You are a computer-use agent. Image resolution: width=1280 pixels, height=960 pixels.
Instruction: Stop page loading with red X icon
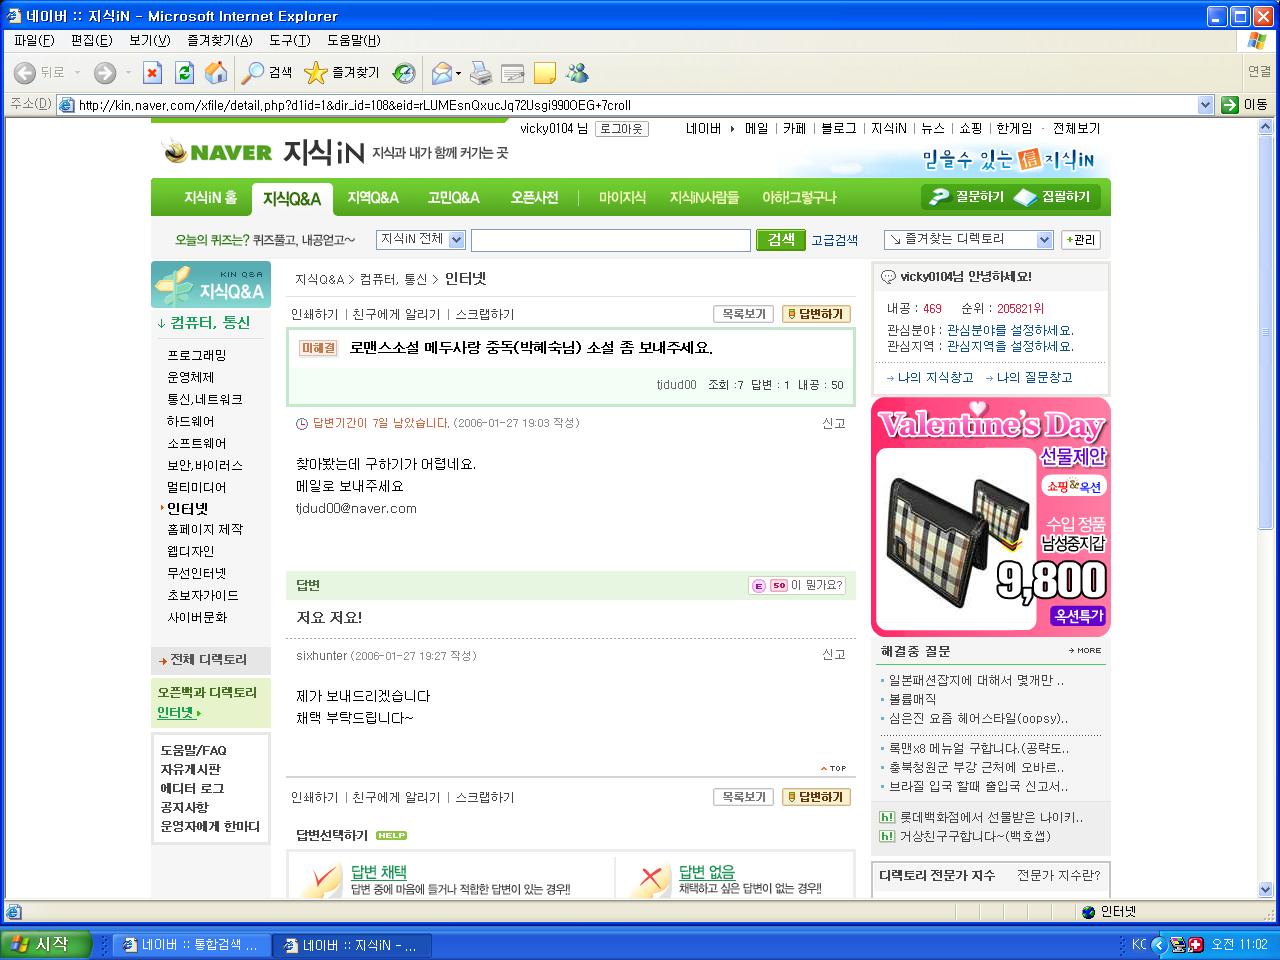pos(152,73)
